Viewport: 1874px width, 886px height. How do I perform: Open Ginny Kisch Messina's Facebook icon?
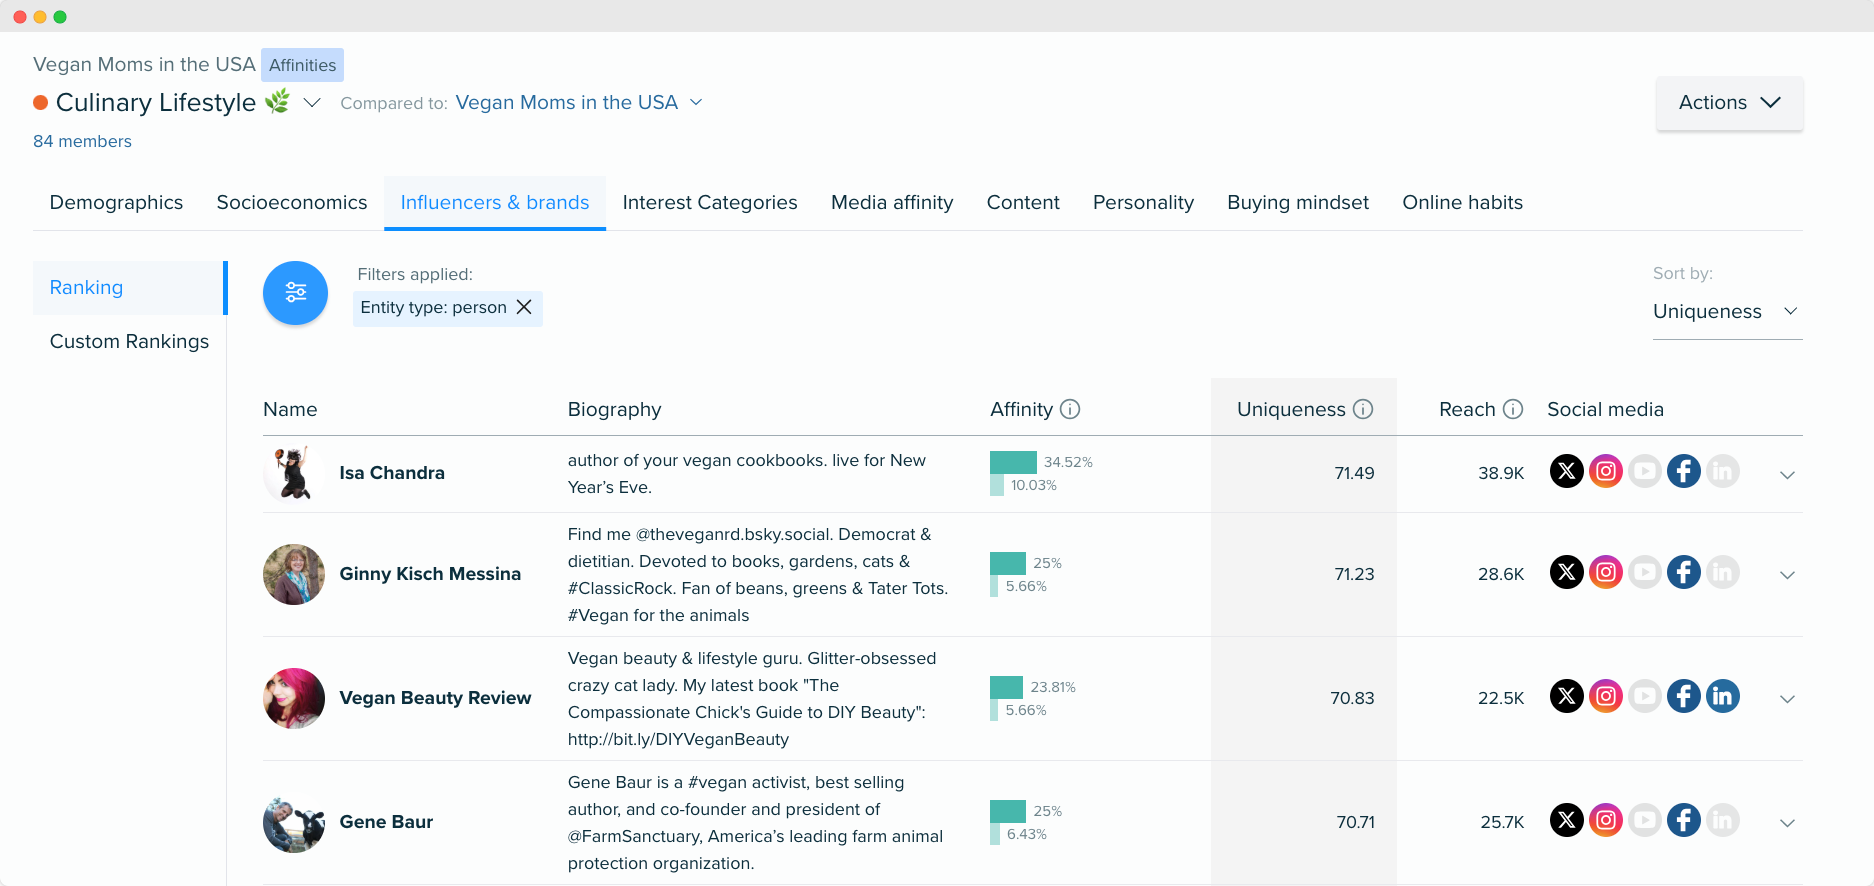pos(1684,572)
